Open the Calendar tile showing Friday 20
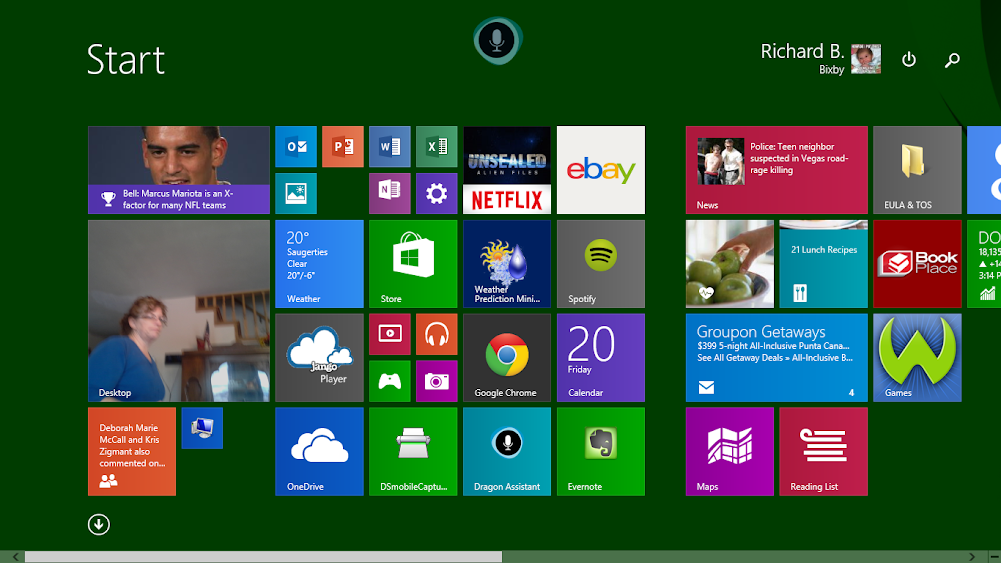The image size is (1001, 563). click(601, 357)
